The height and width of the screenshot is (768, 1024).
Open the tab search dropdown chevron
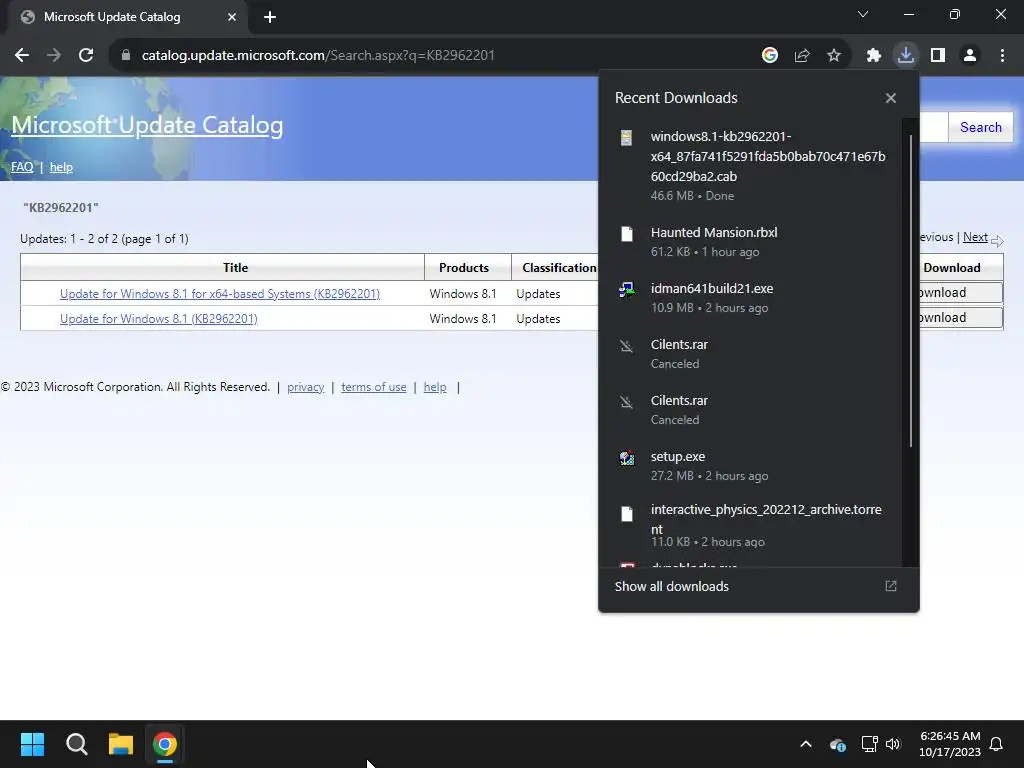(x=863, y=14)
